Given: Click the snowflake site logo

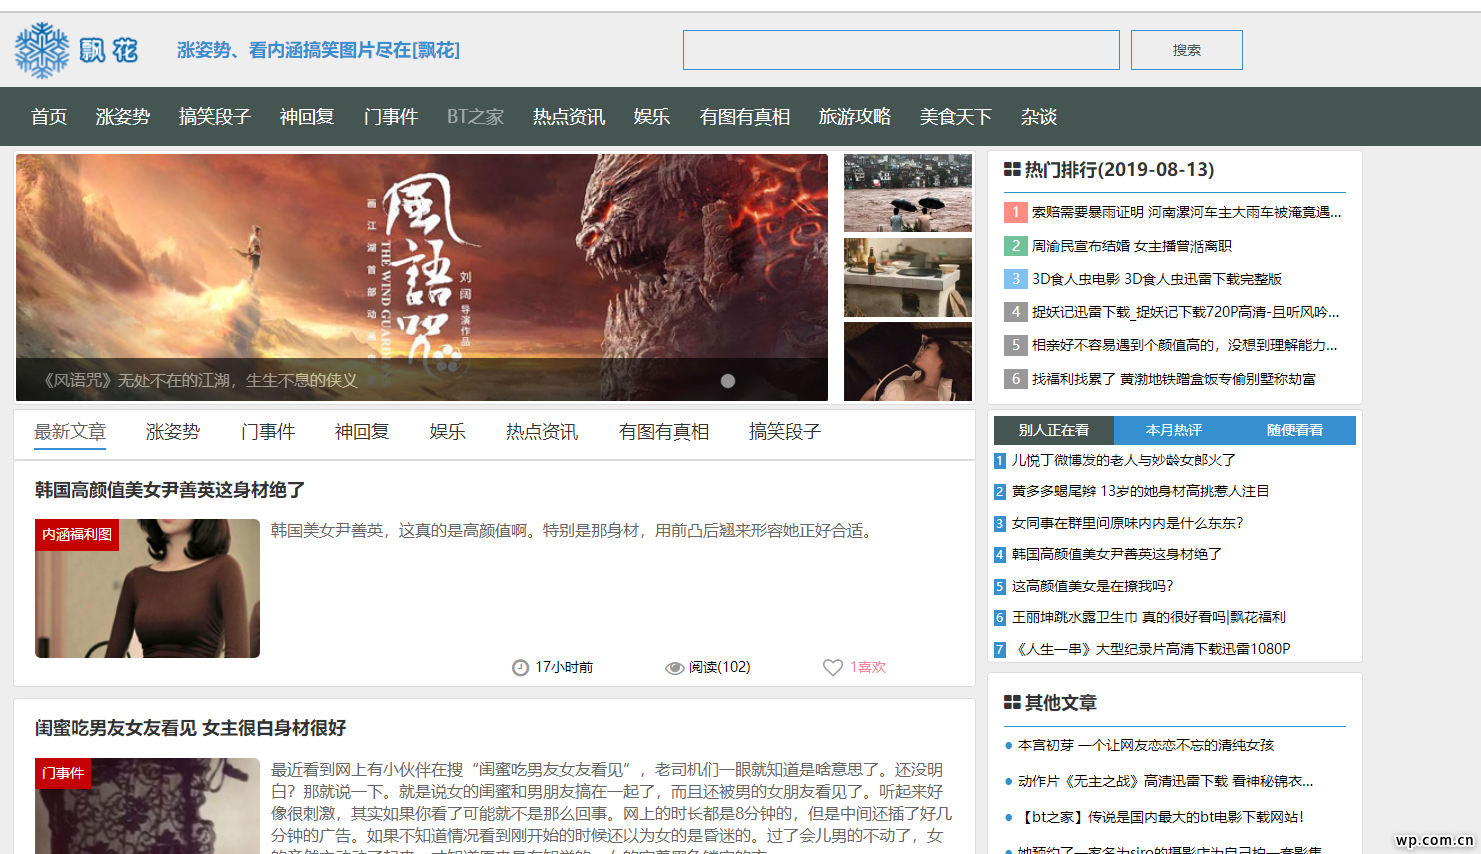Looking at the screenshot, I should click(x=42, y=50).
